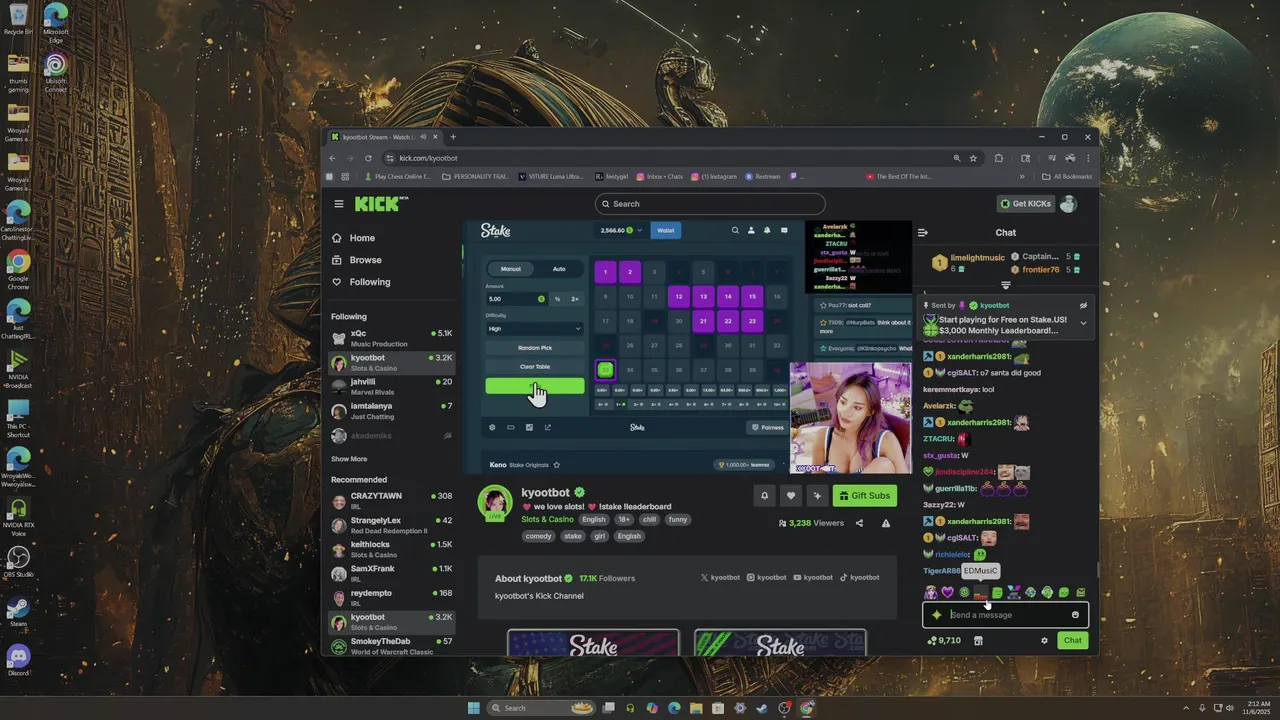Toggle the notification bell for kyootbot
Screen dimensions: 1280x720
[764, 495]
